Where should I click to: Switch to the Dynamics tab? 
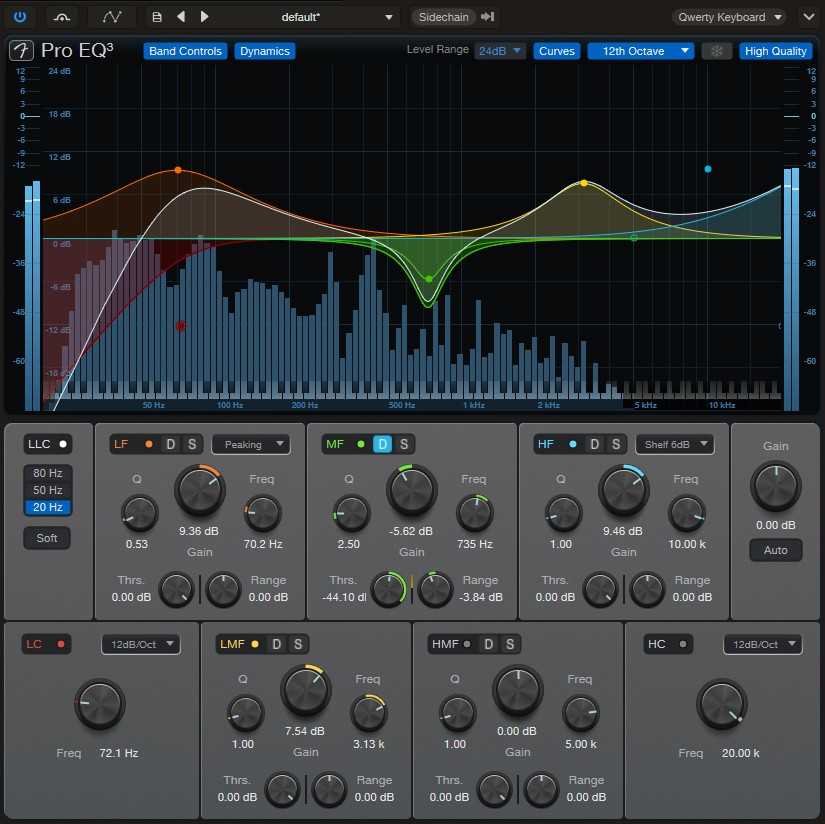tap(265, 50)
